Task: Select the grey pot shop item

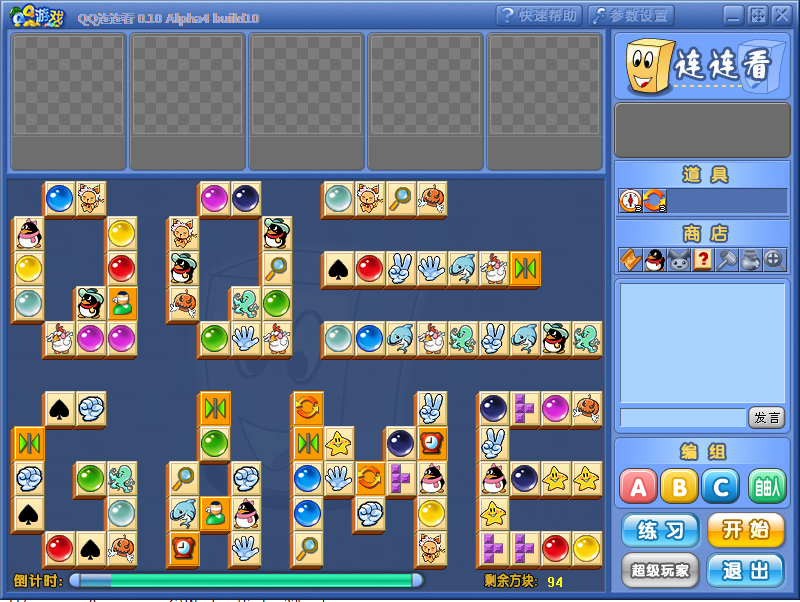Action: (x=751, y=260)
